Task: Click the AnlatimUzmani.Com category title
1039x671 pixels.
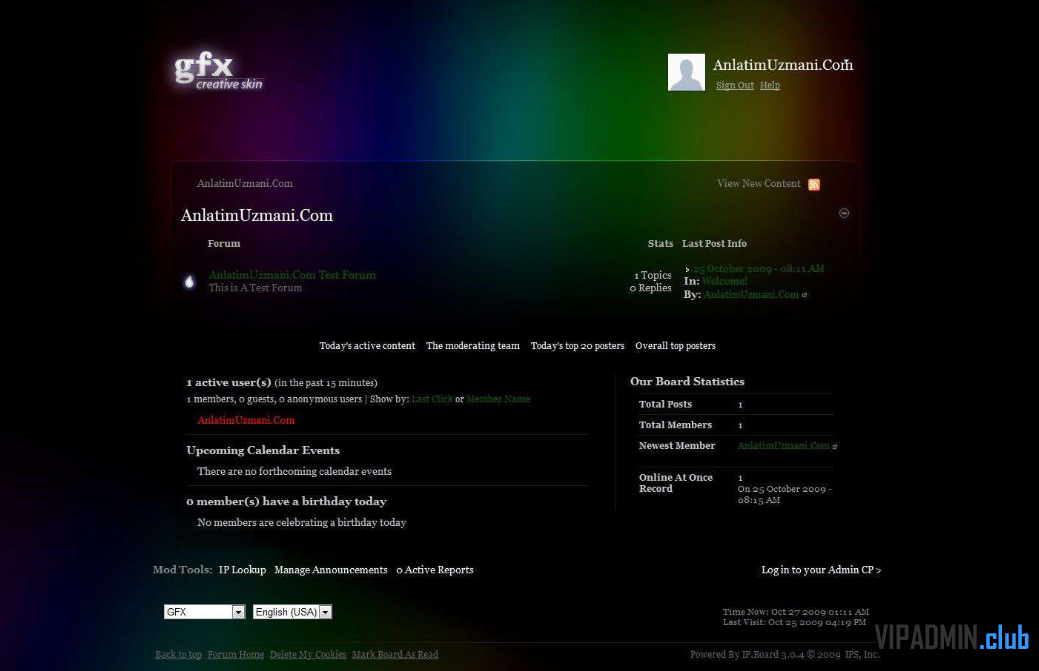Action: coord(257,215)
